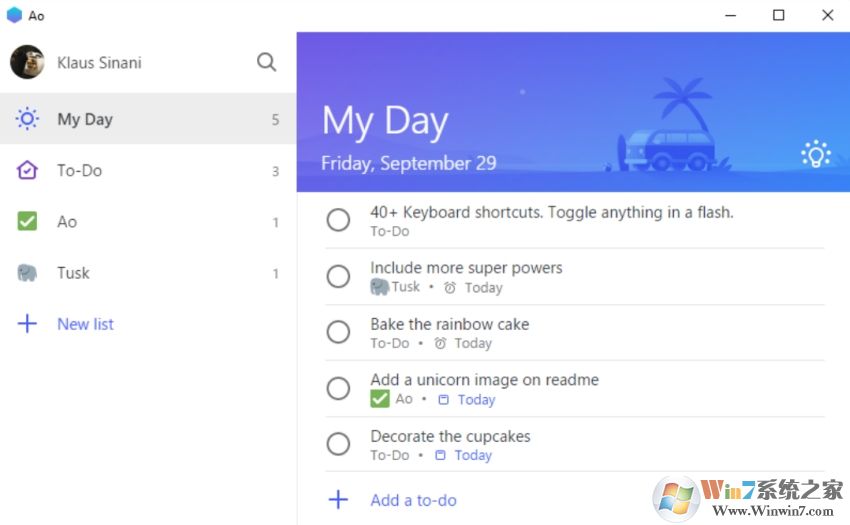The height and width of the screenshot is (525, 850).
Task: Click the plus icon beside New list
Action: (x=27, y=324)
